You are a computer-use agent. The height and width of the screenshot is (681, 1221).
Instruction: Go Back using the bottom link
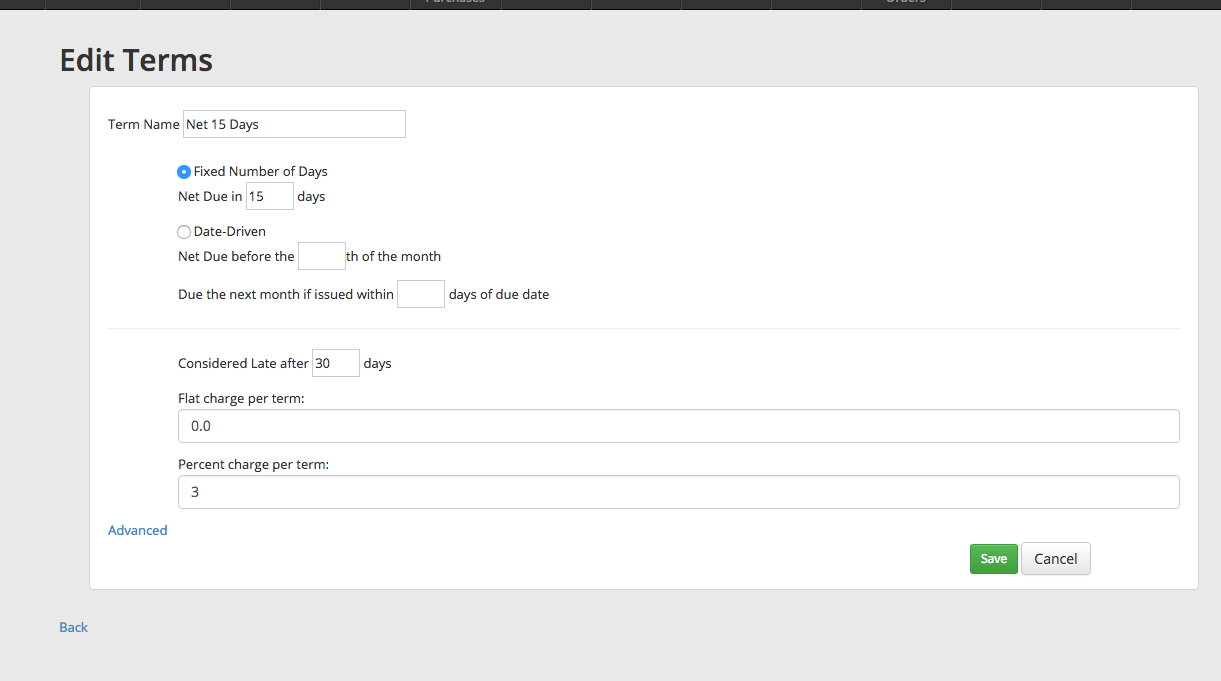(x=74, y=627)
